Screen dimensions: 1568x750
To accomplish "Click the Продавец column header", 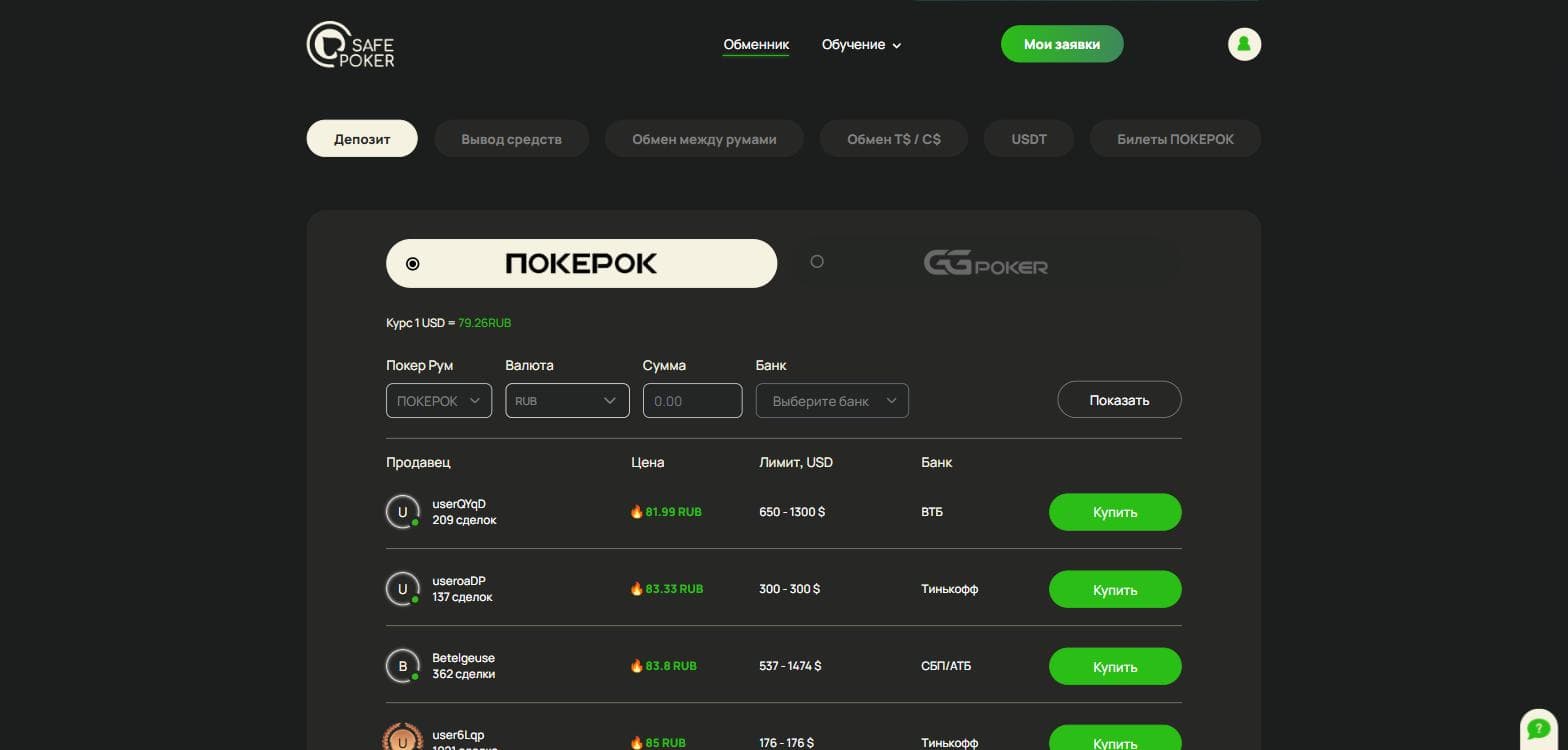I will [x=418, y=462].
